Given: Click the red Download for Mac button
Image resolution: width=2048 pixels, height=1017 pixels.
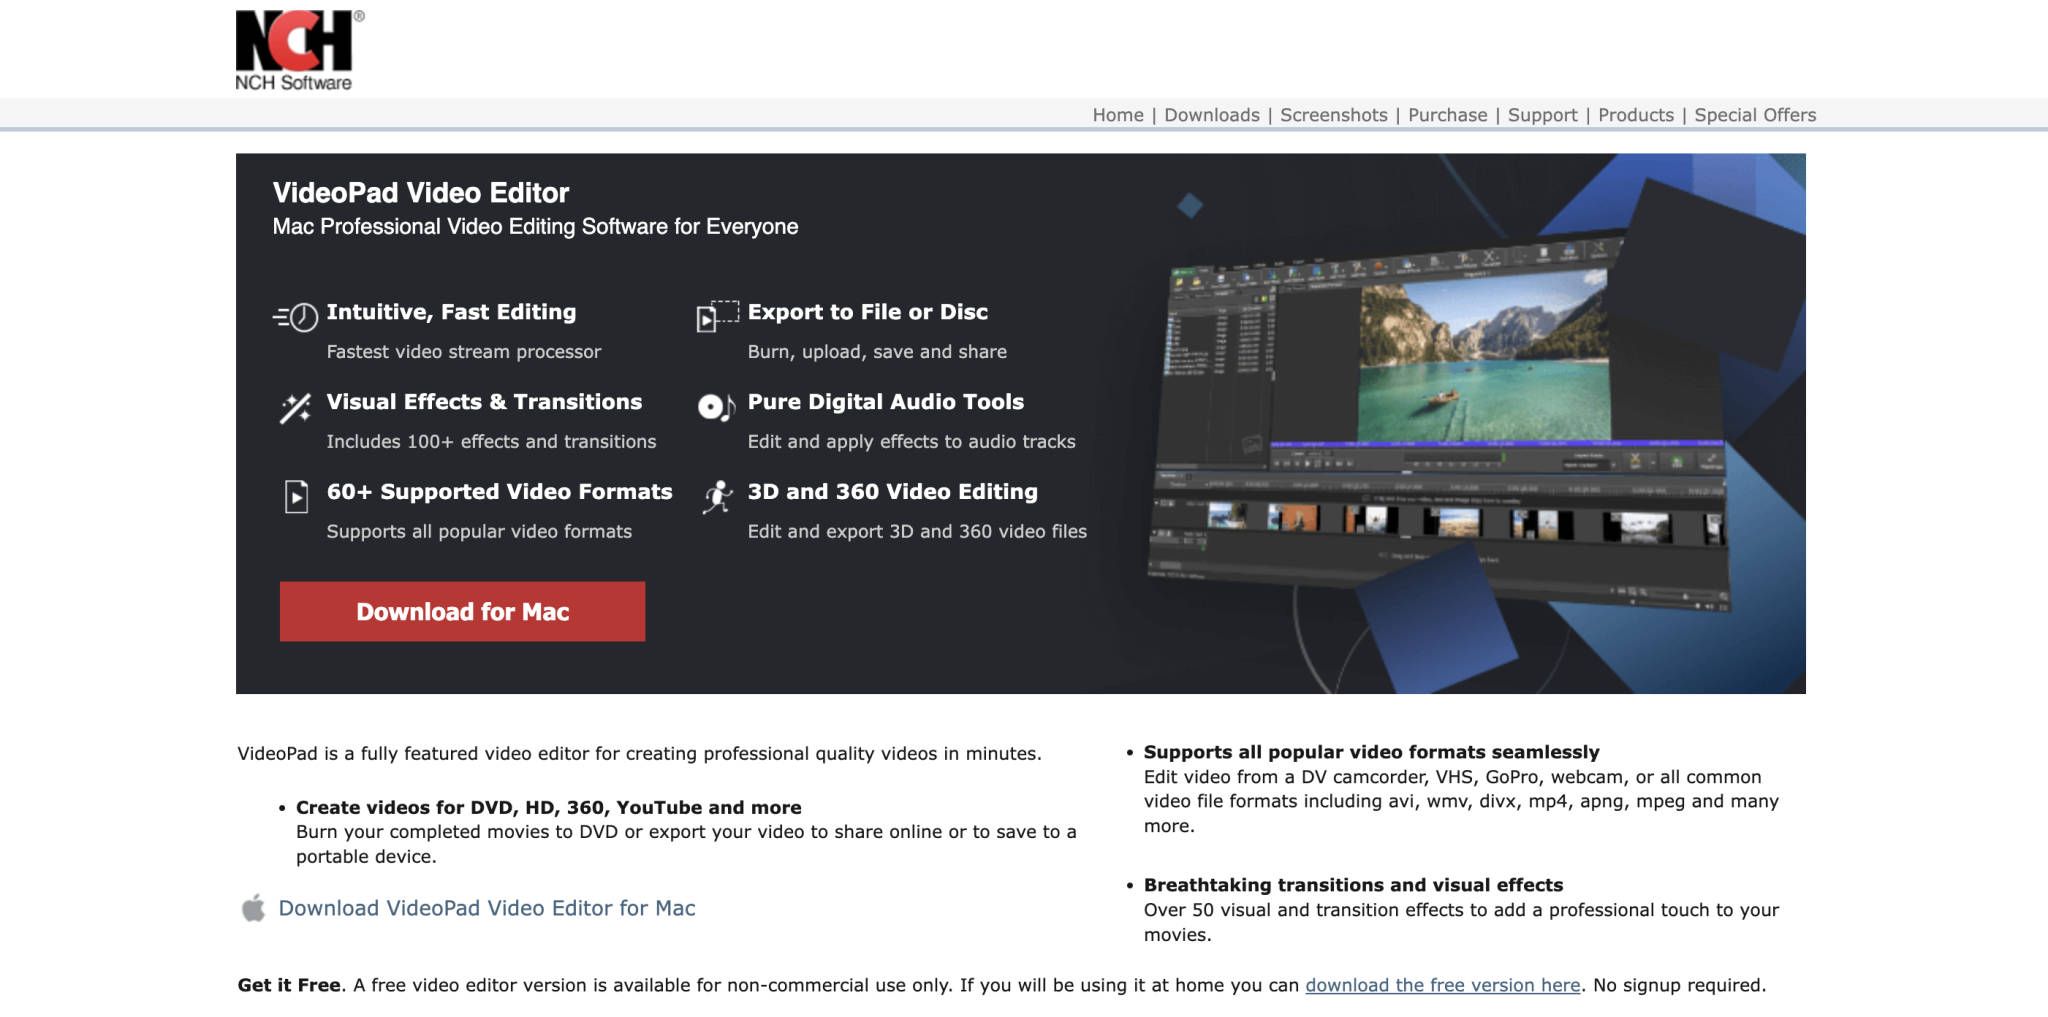Looking at the screenshot, I should 462,611.
